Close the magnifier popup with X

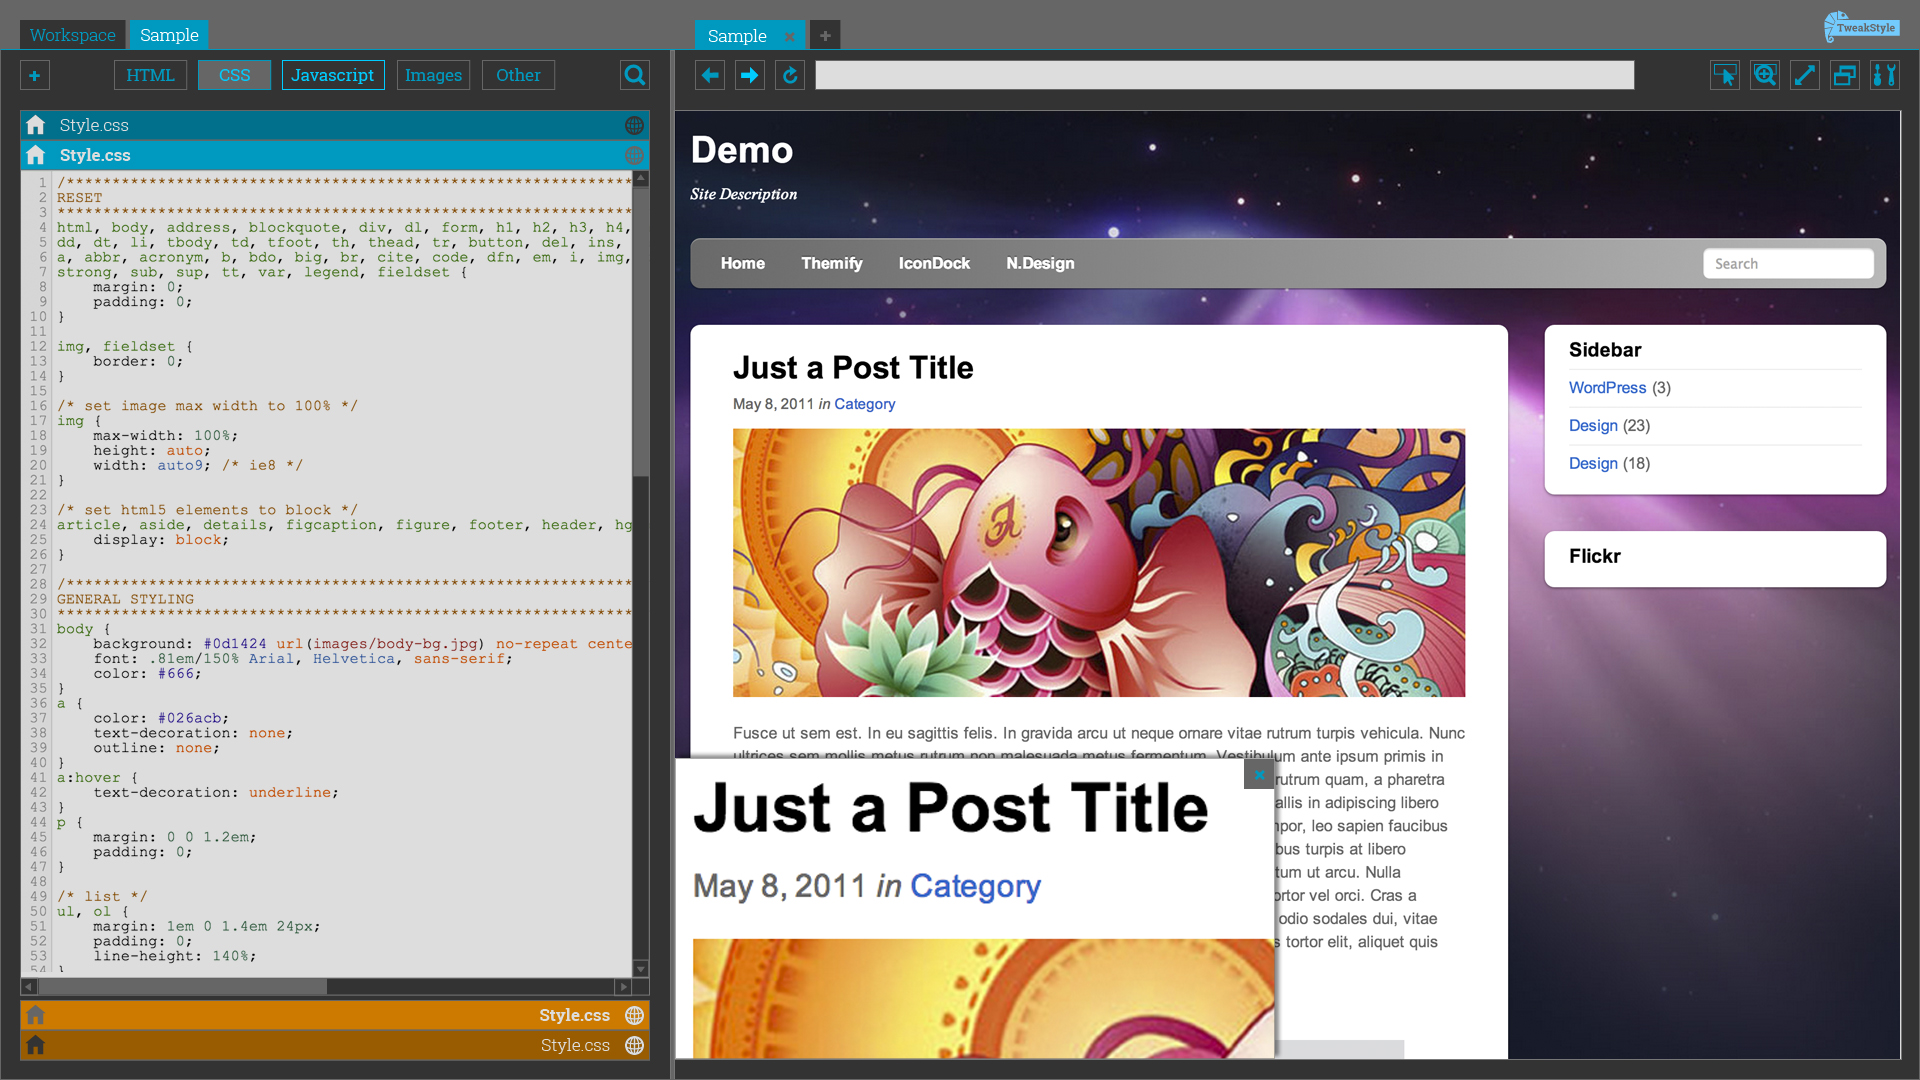pyautogui.click(x=1259, y=773)
